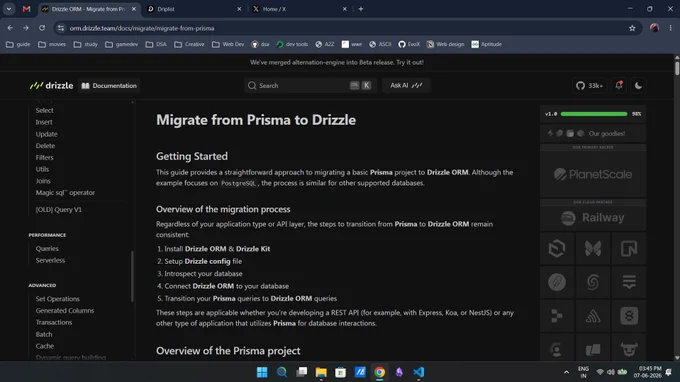This screenshot has height=382, width=680.
Task: Open the Serverless performance page
Action: [50, 260]
